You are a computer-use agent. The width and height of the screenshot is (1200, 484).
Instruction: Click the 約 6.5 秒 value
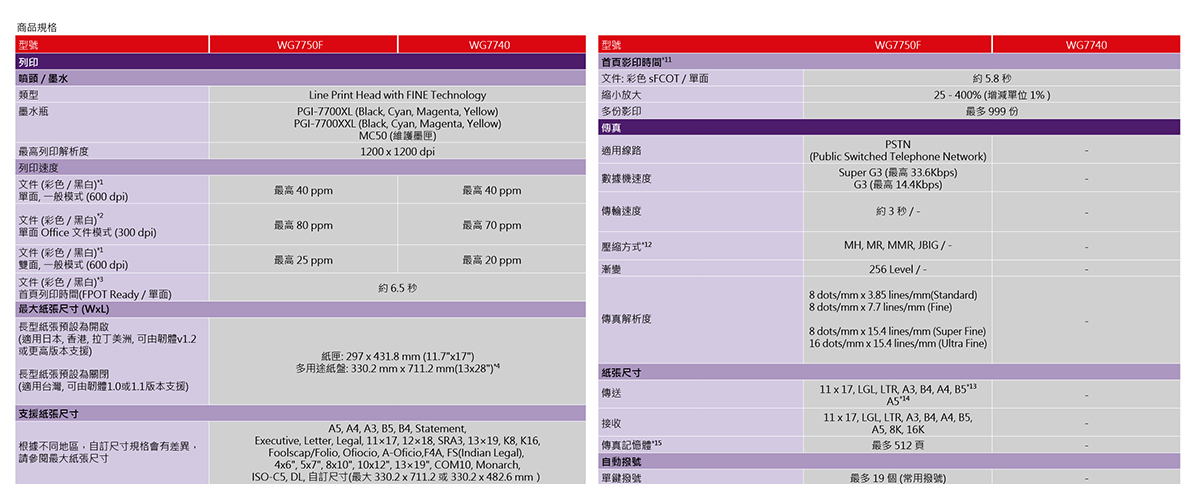point(397,288)
